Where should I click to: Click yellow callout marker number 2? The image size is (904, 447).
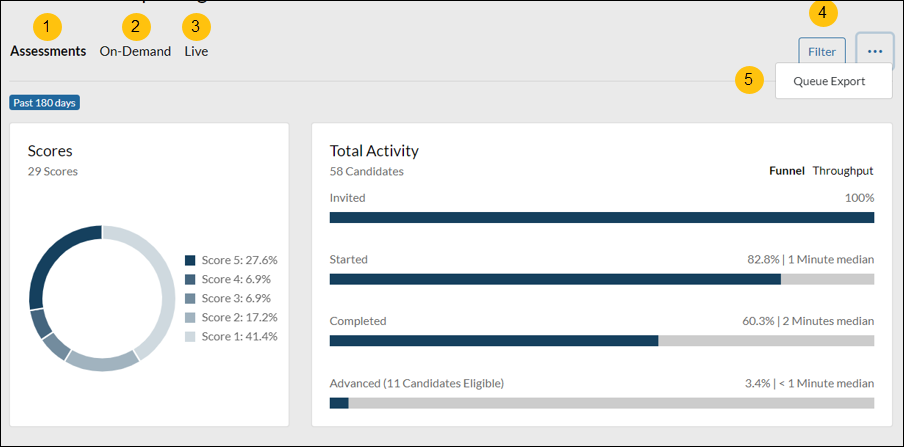coord(136,25)
